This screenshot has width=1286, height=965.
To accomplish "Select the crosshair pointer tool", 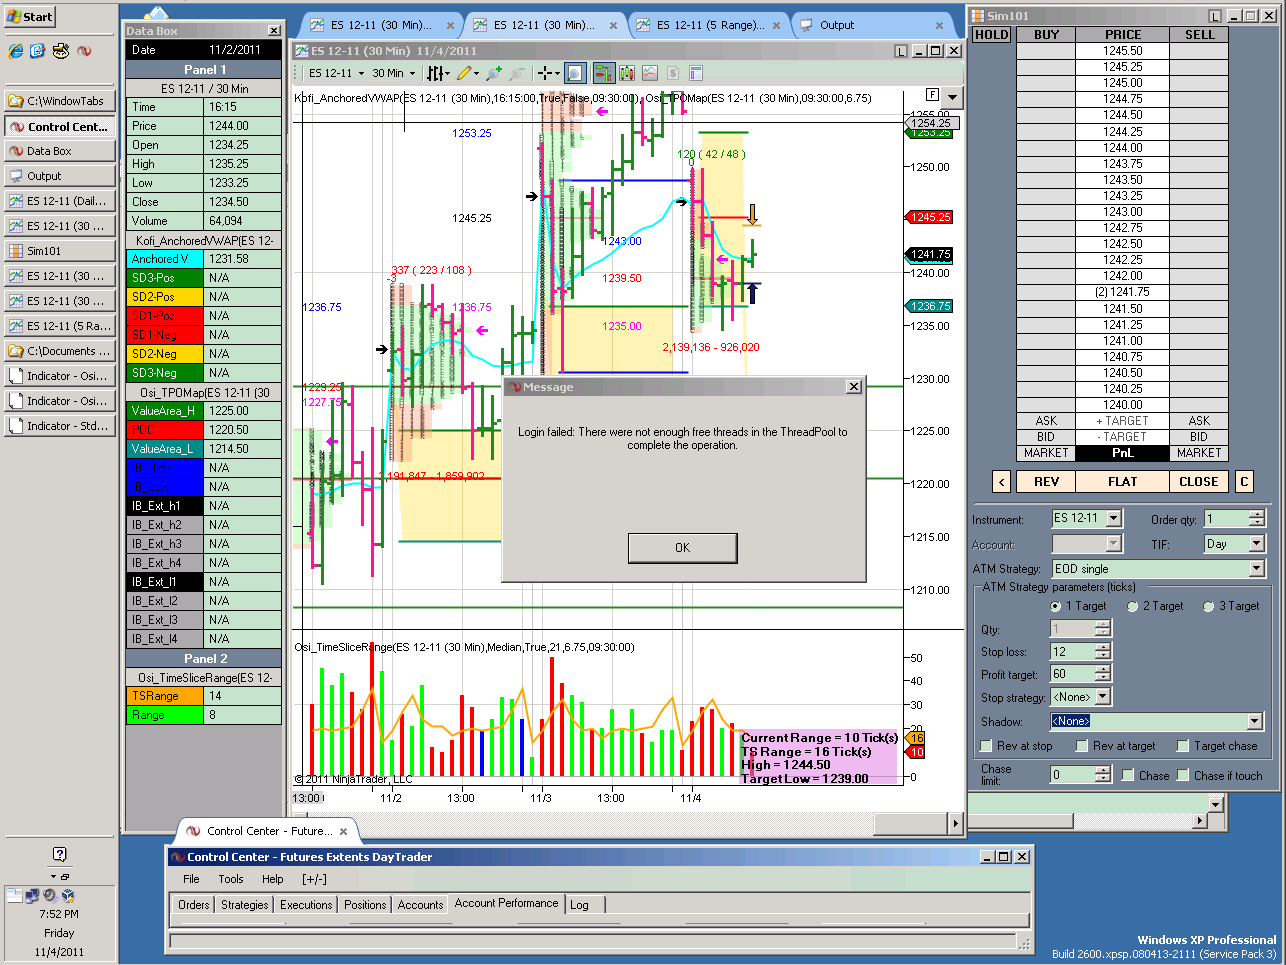I will pyautogui.click(x=548, y=73).
